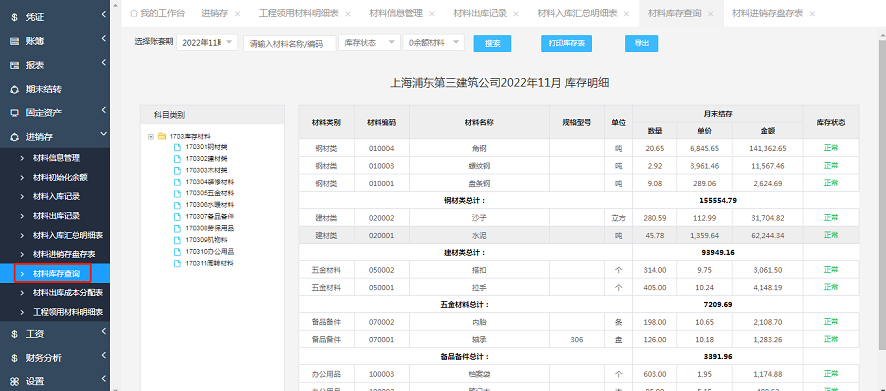
Task: Click the 导出 button
Action: (x=641, y=44)
